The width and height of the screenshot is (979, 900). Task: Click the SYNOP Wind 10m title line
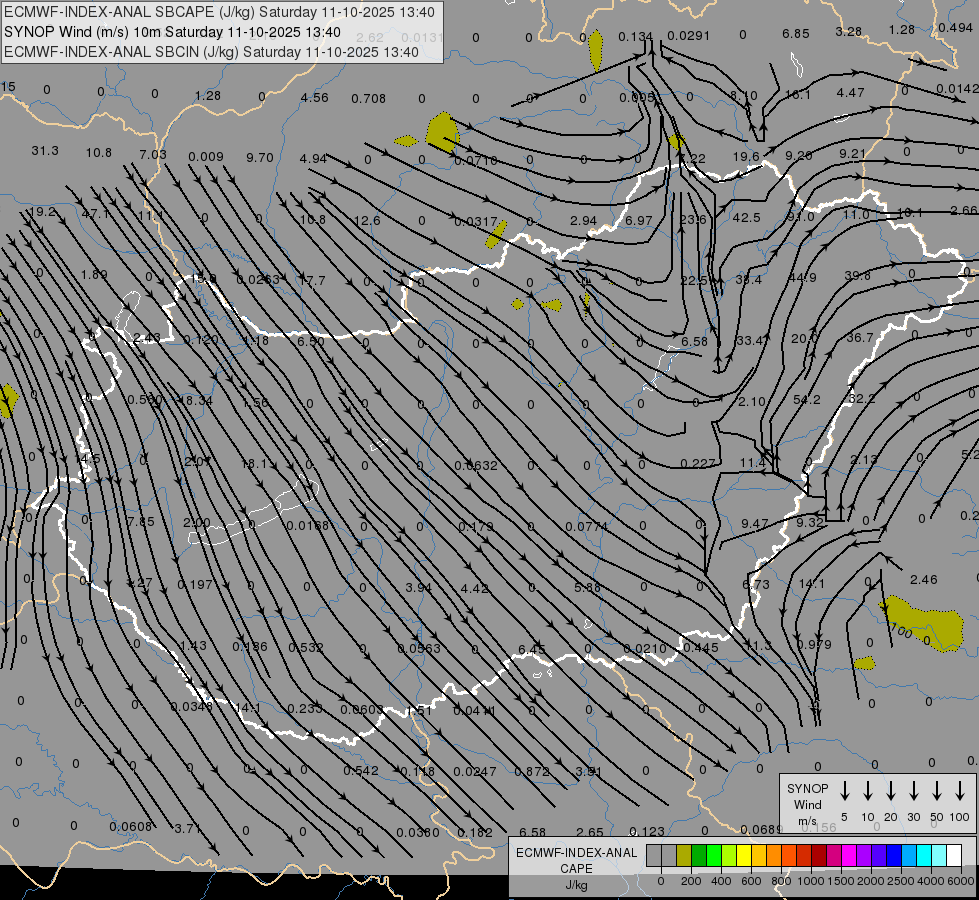tap(172, 32)
